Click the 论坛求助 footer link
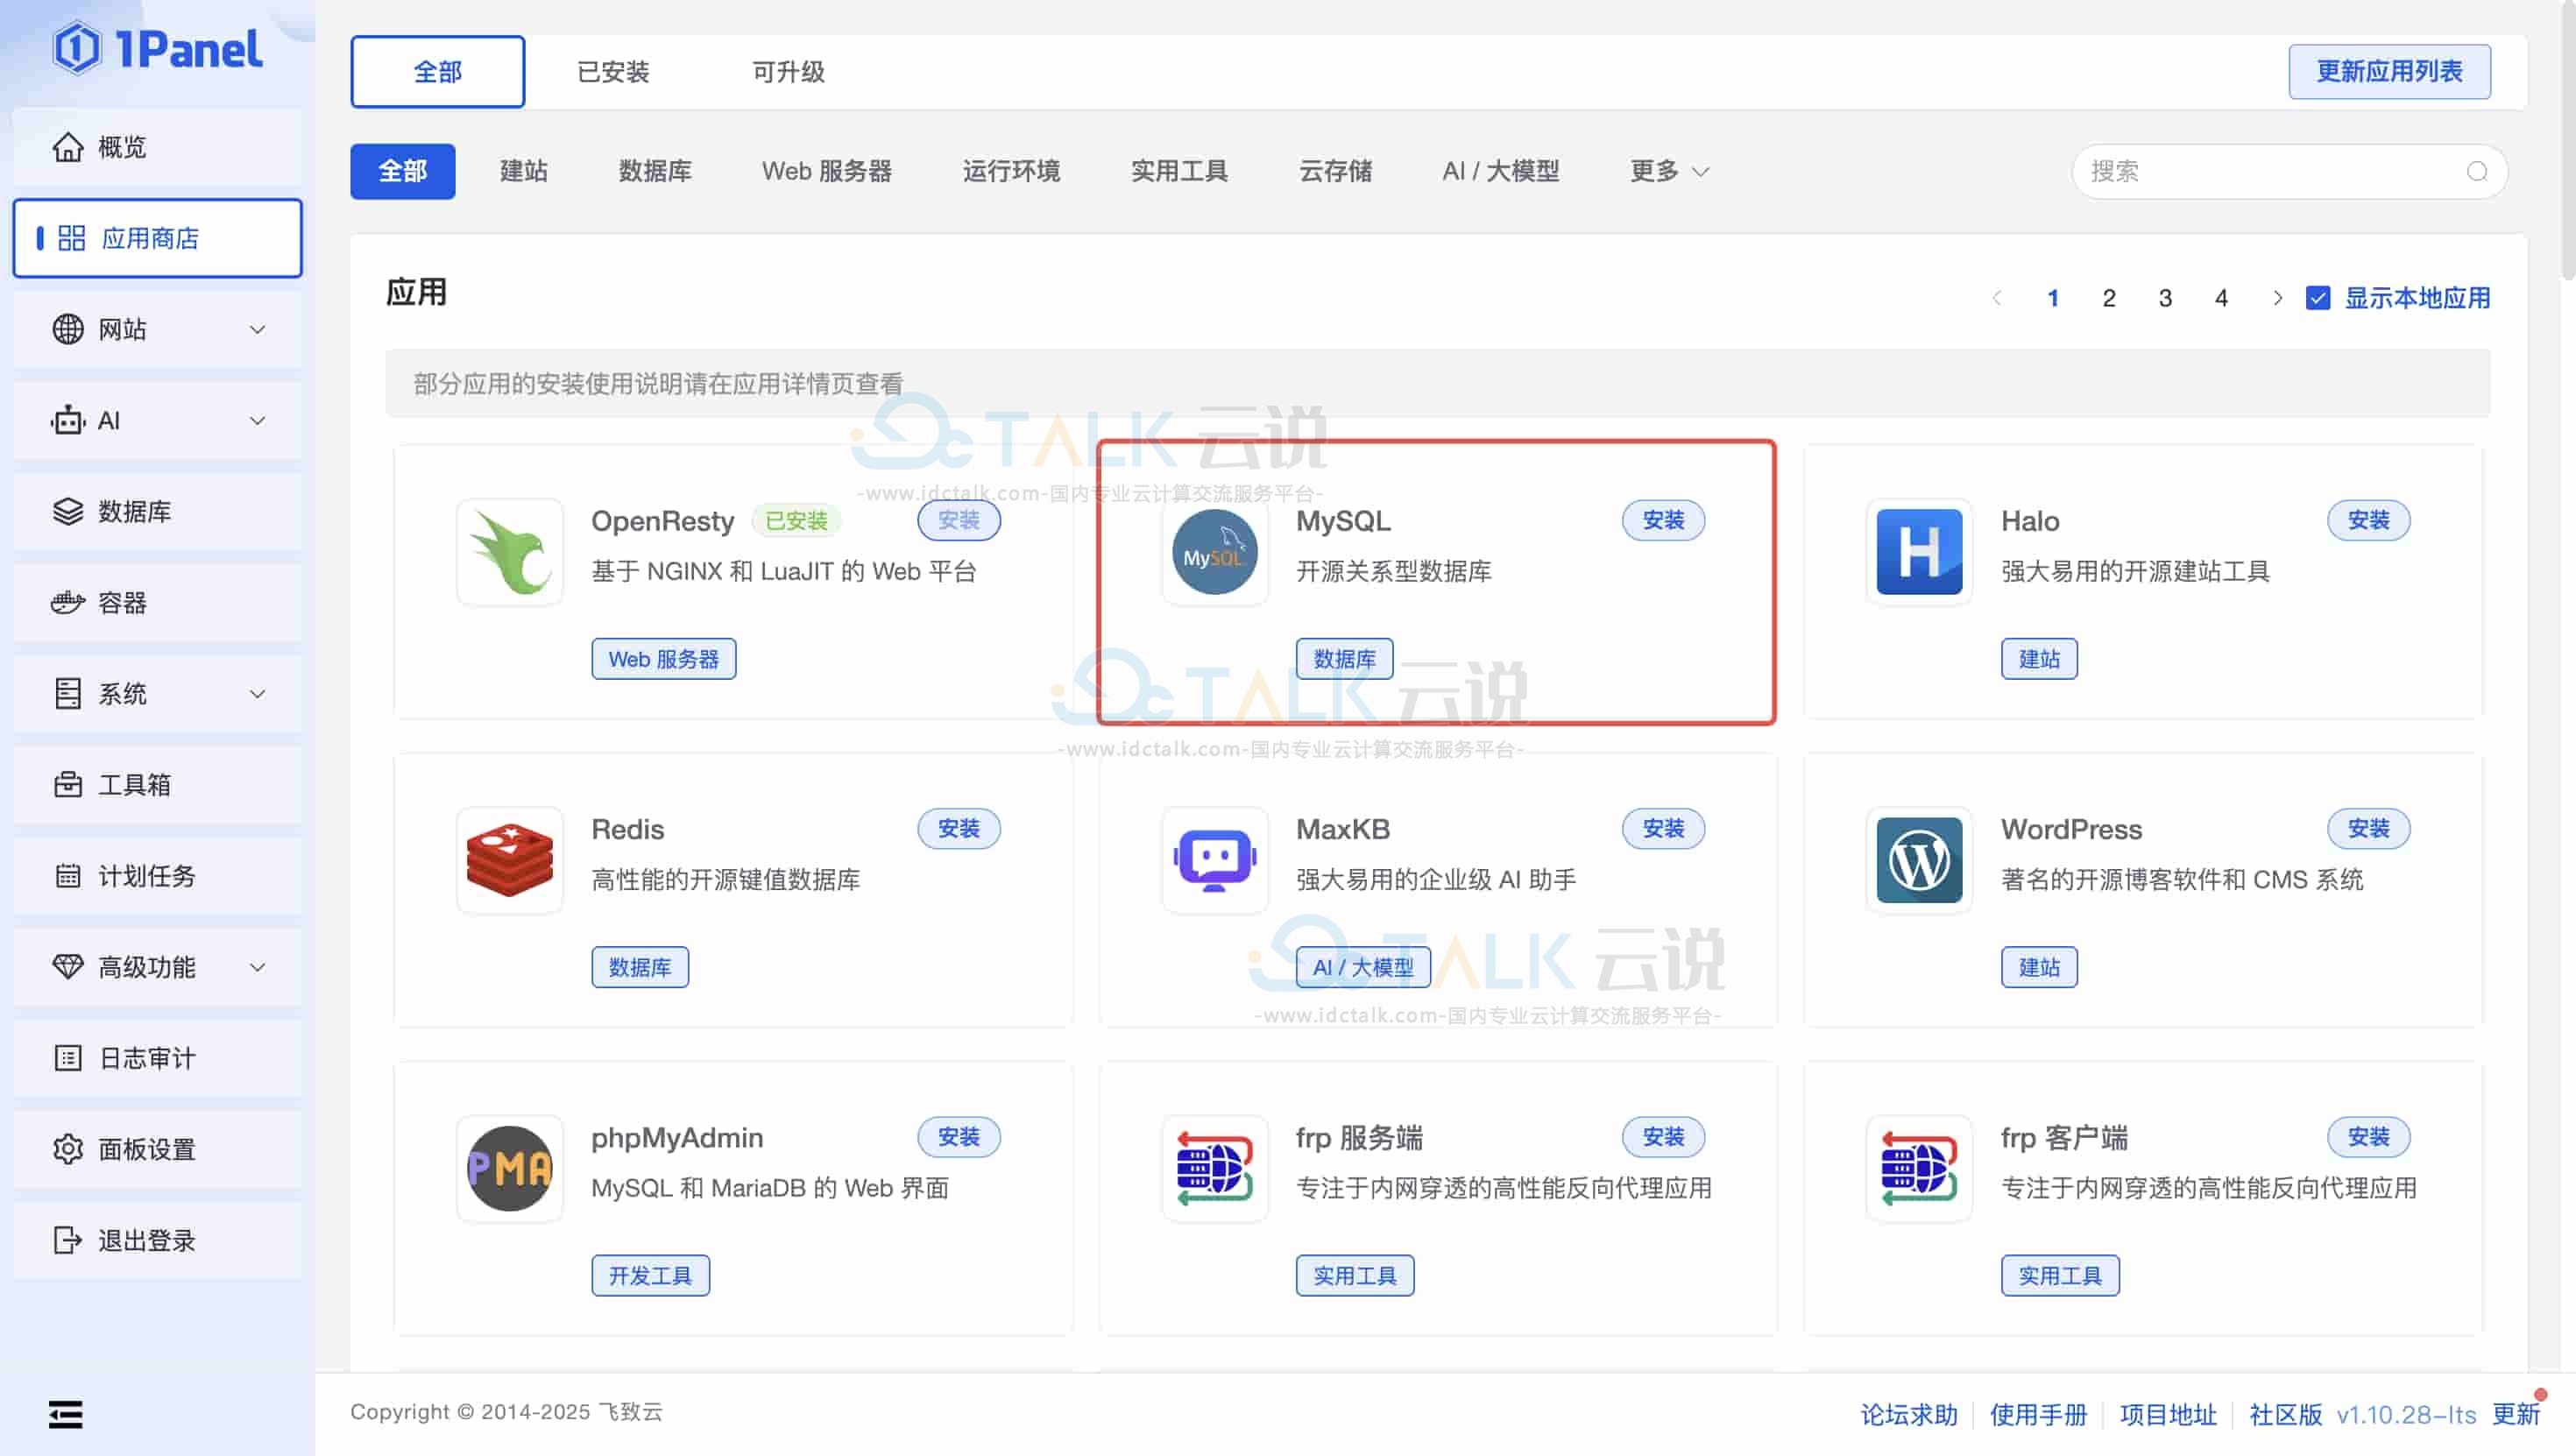 (1909, 1414)
